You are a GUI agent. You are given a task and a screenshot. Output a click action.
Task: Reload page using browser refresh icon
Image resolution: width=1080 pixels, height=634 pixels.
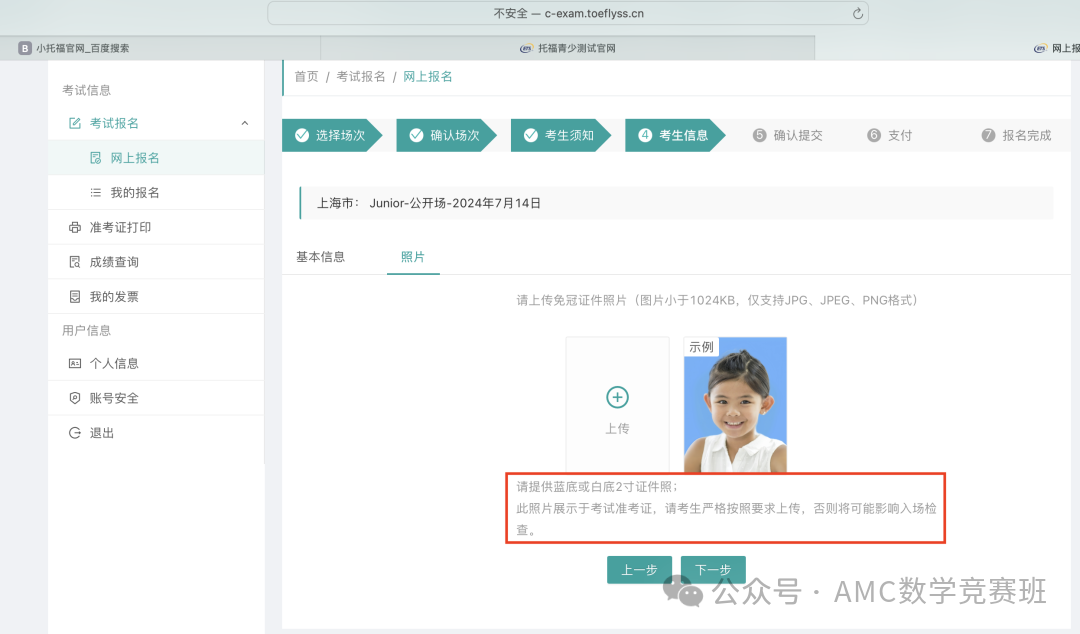(857, 13)
